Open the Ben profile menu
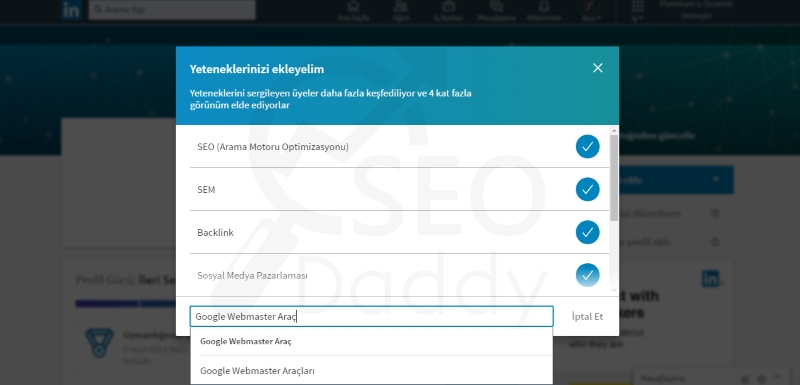Screen dimensions: 800x385 pyautogui.click(x=591, y=11)
